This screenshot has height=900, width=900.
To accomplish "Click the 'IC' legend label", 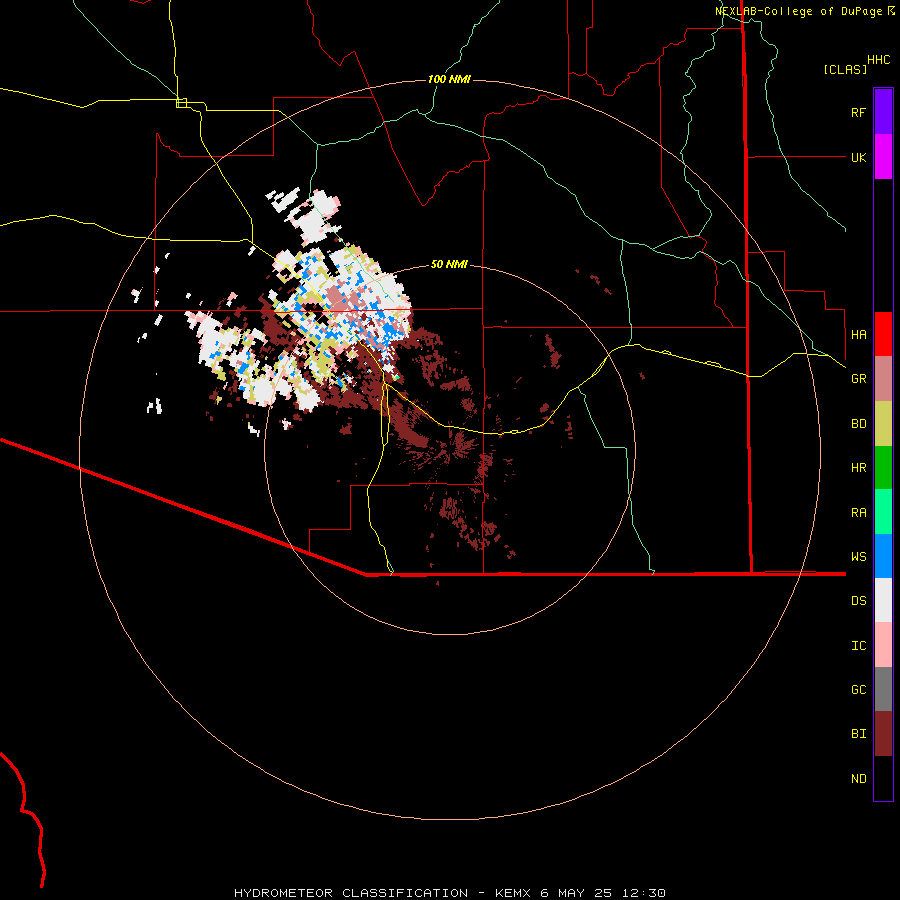I will click(858, 646).
